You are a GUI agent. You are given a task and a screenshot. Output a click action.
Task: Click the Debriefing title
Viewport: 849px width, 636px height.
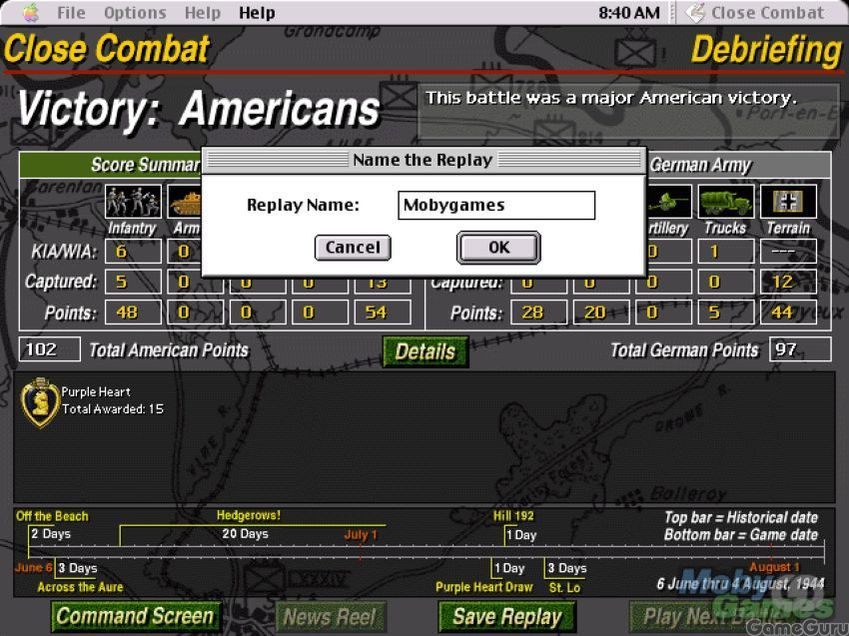[x=767, y=50]
